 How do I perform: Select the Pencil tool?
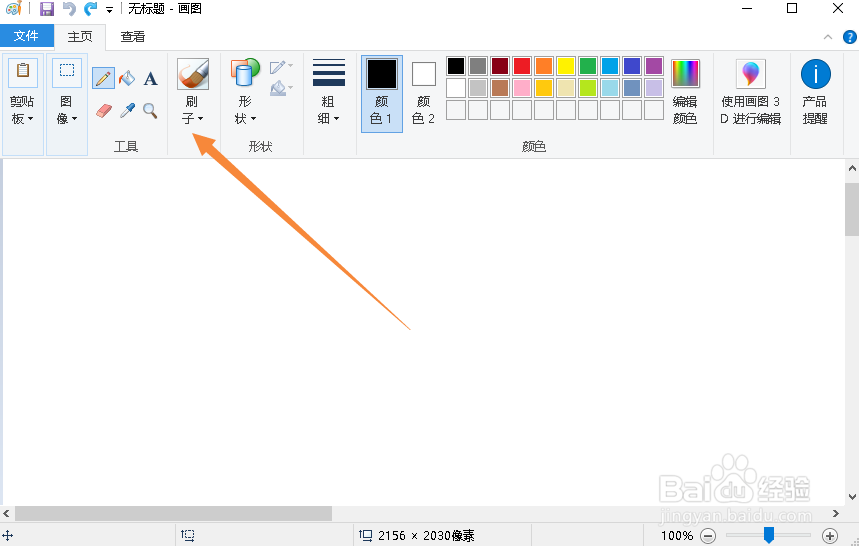point(104,79)
